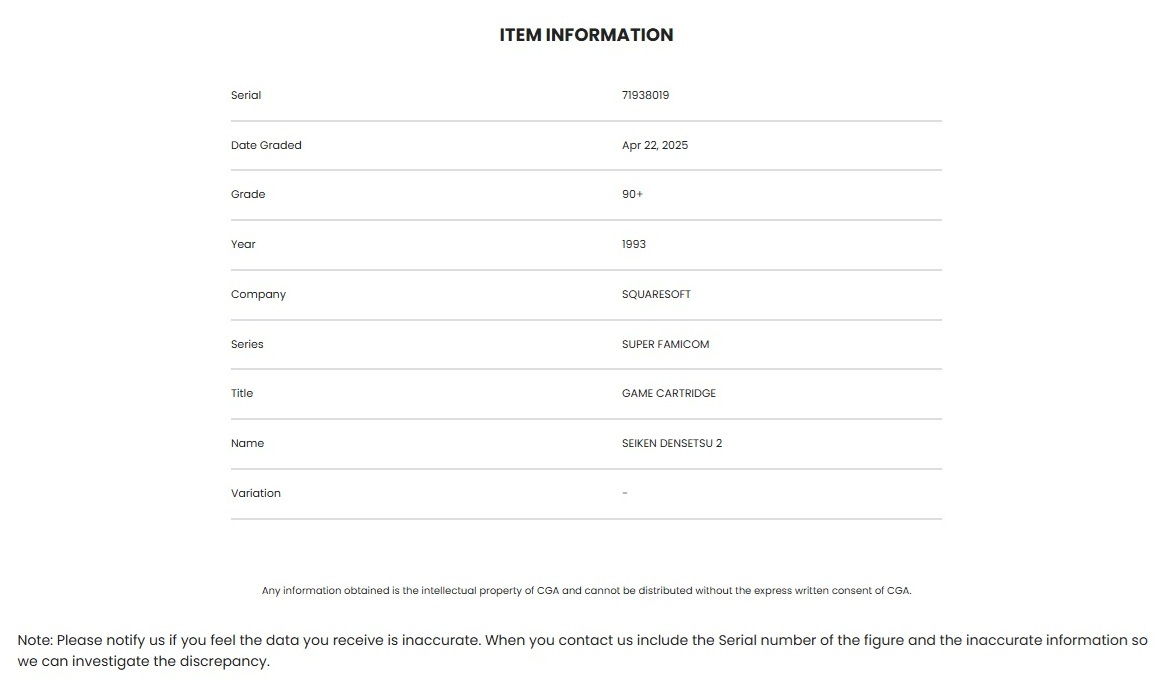Select the serial number 71938019
The width and height of the screenshot is (1166, 683).
[645, 96]
